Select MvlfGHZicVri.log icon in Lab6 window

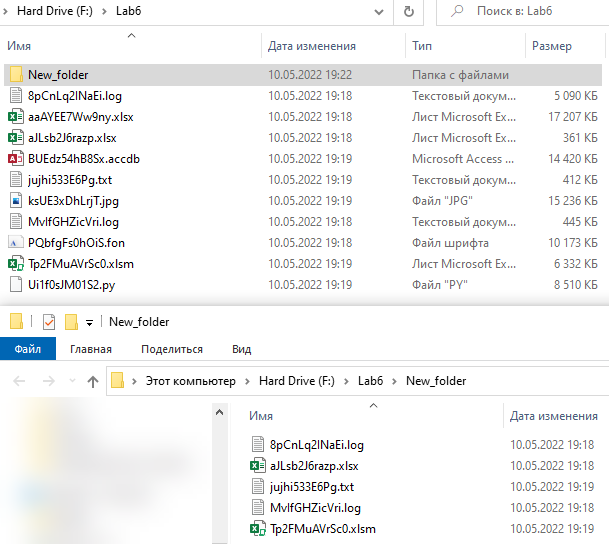16,221
